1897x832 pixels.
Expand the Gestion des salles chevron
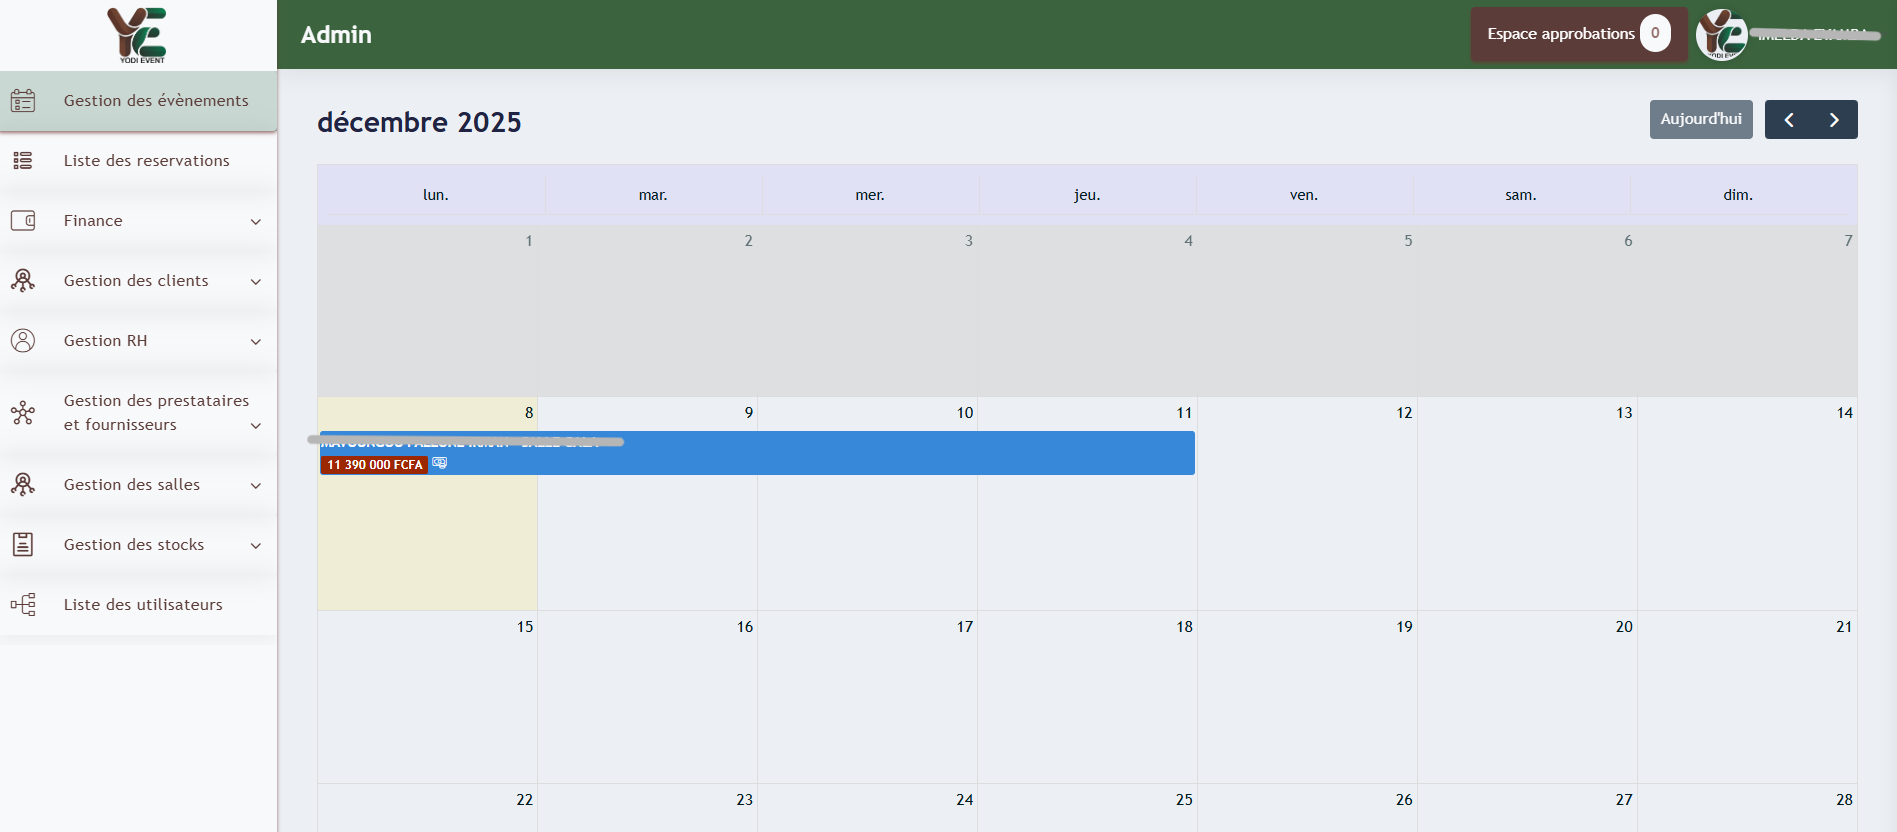point(255,486)
